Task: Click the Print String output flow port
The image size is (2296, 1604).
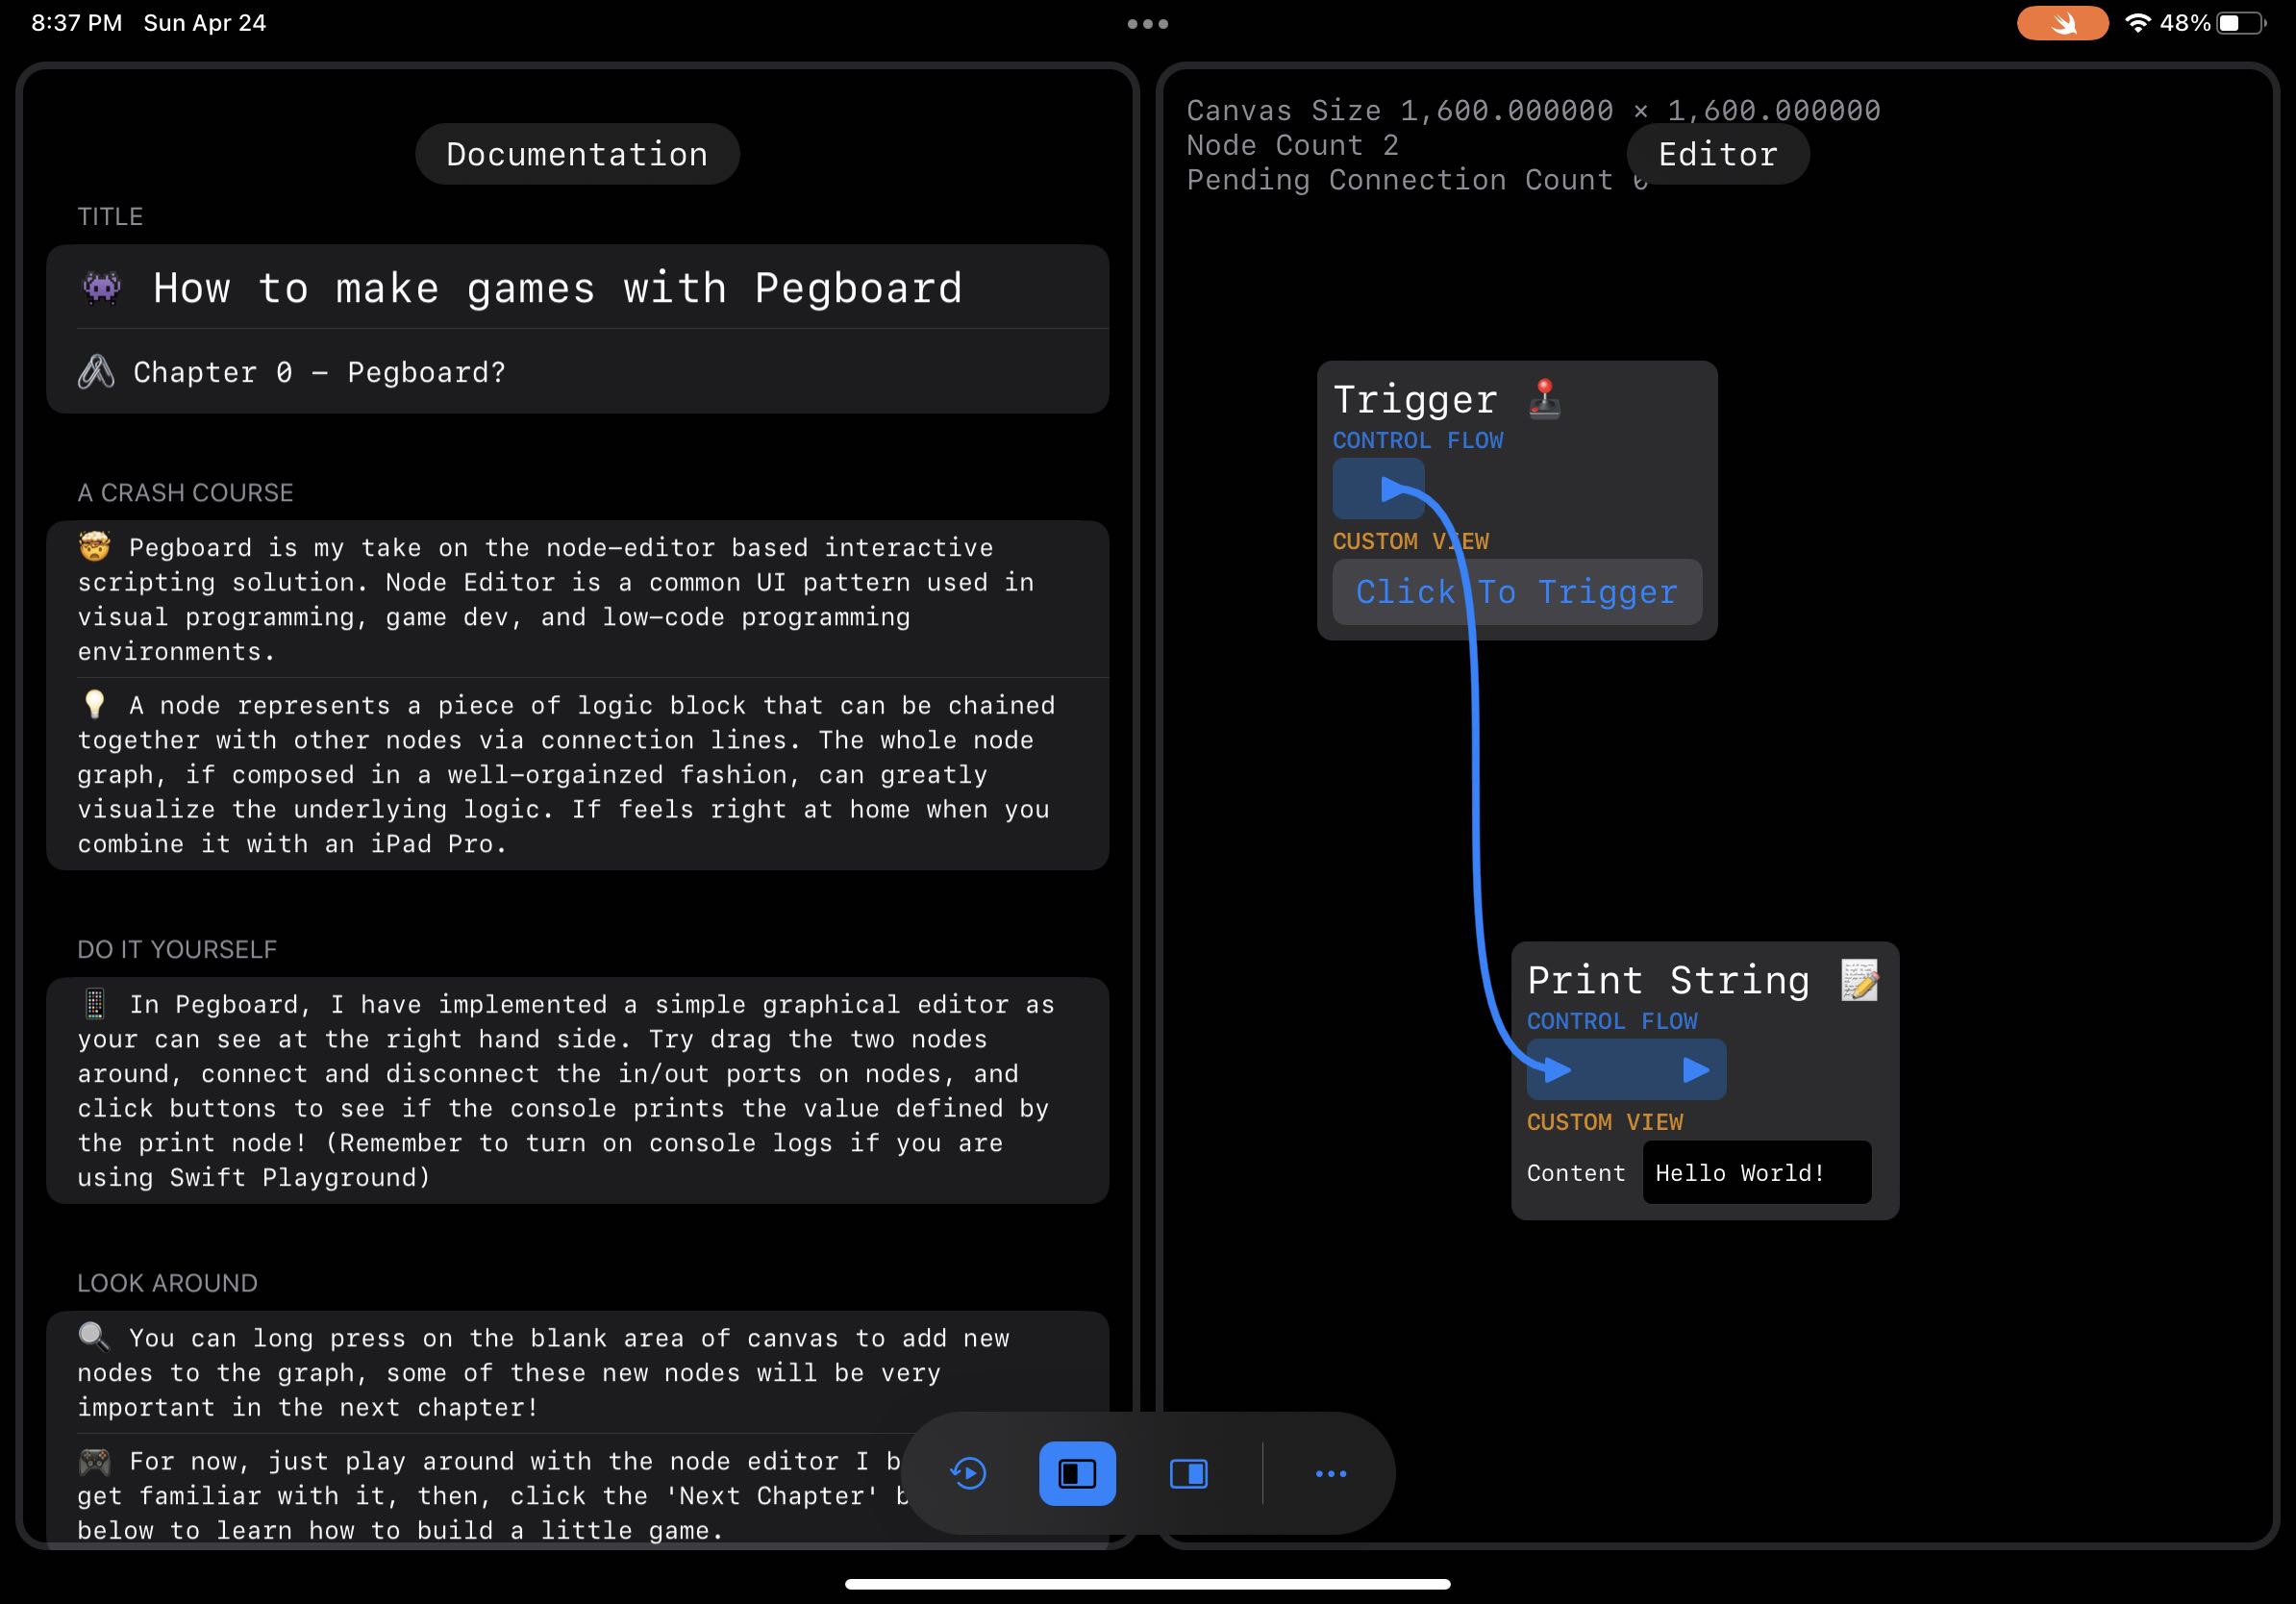Action: [x=1695, y=1070]
